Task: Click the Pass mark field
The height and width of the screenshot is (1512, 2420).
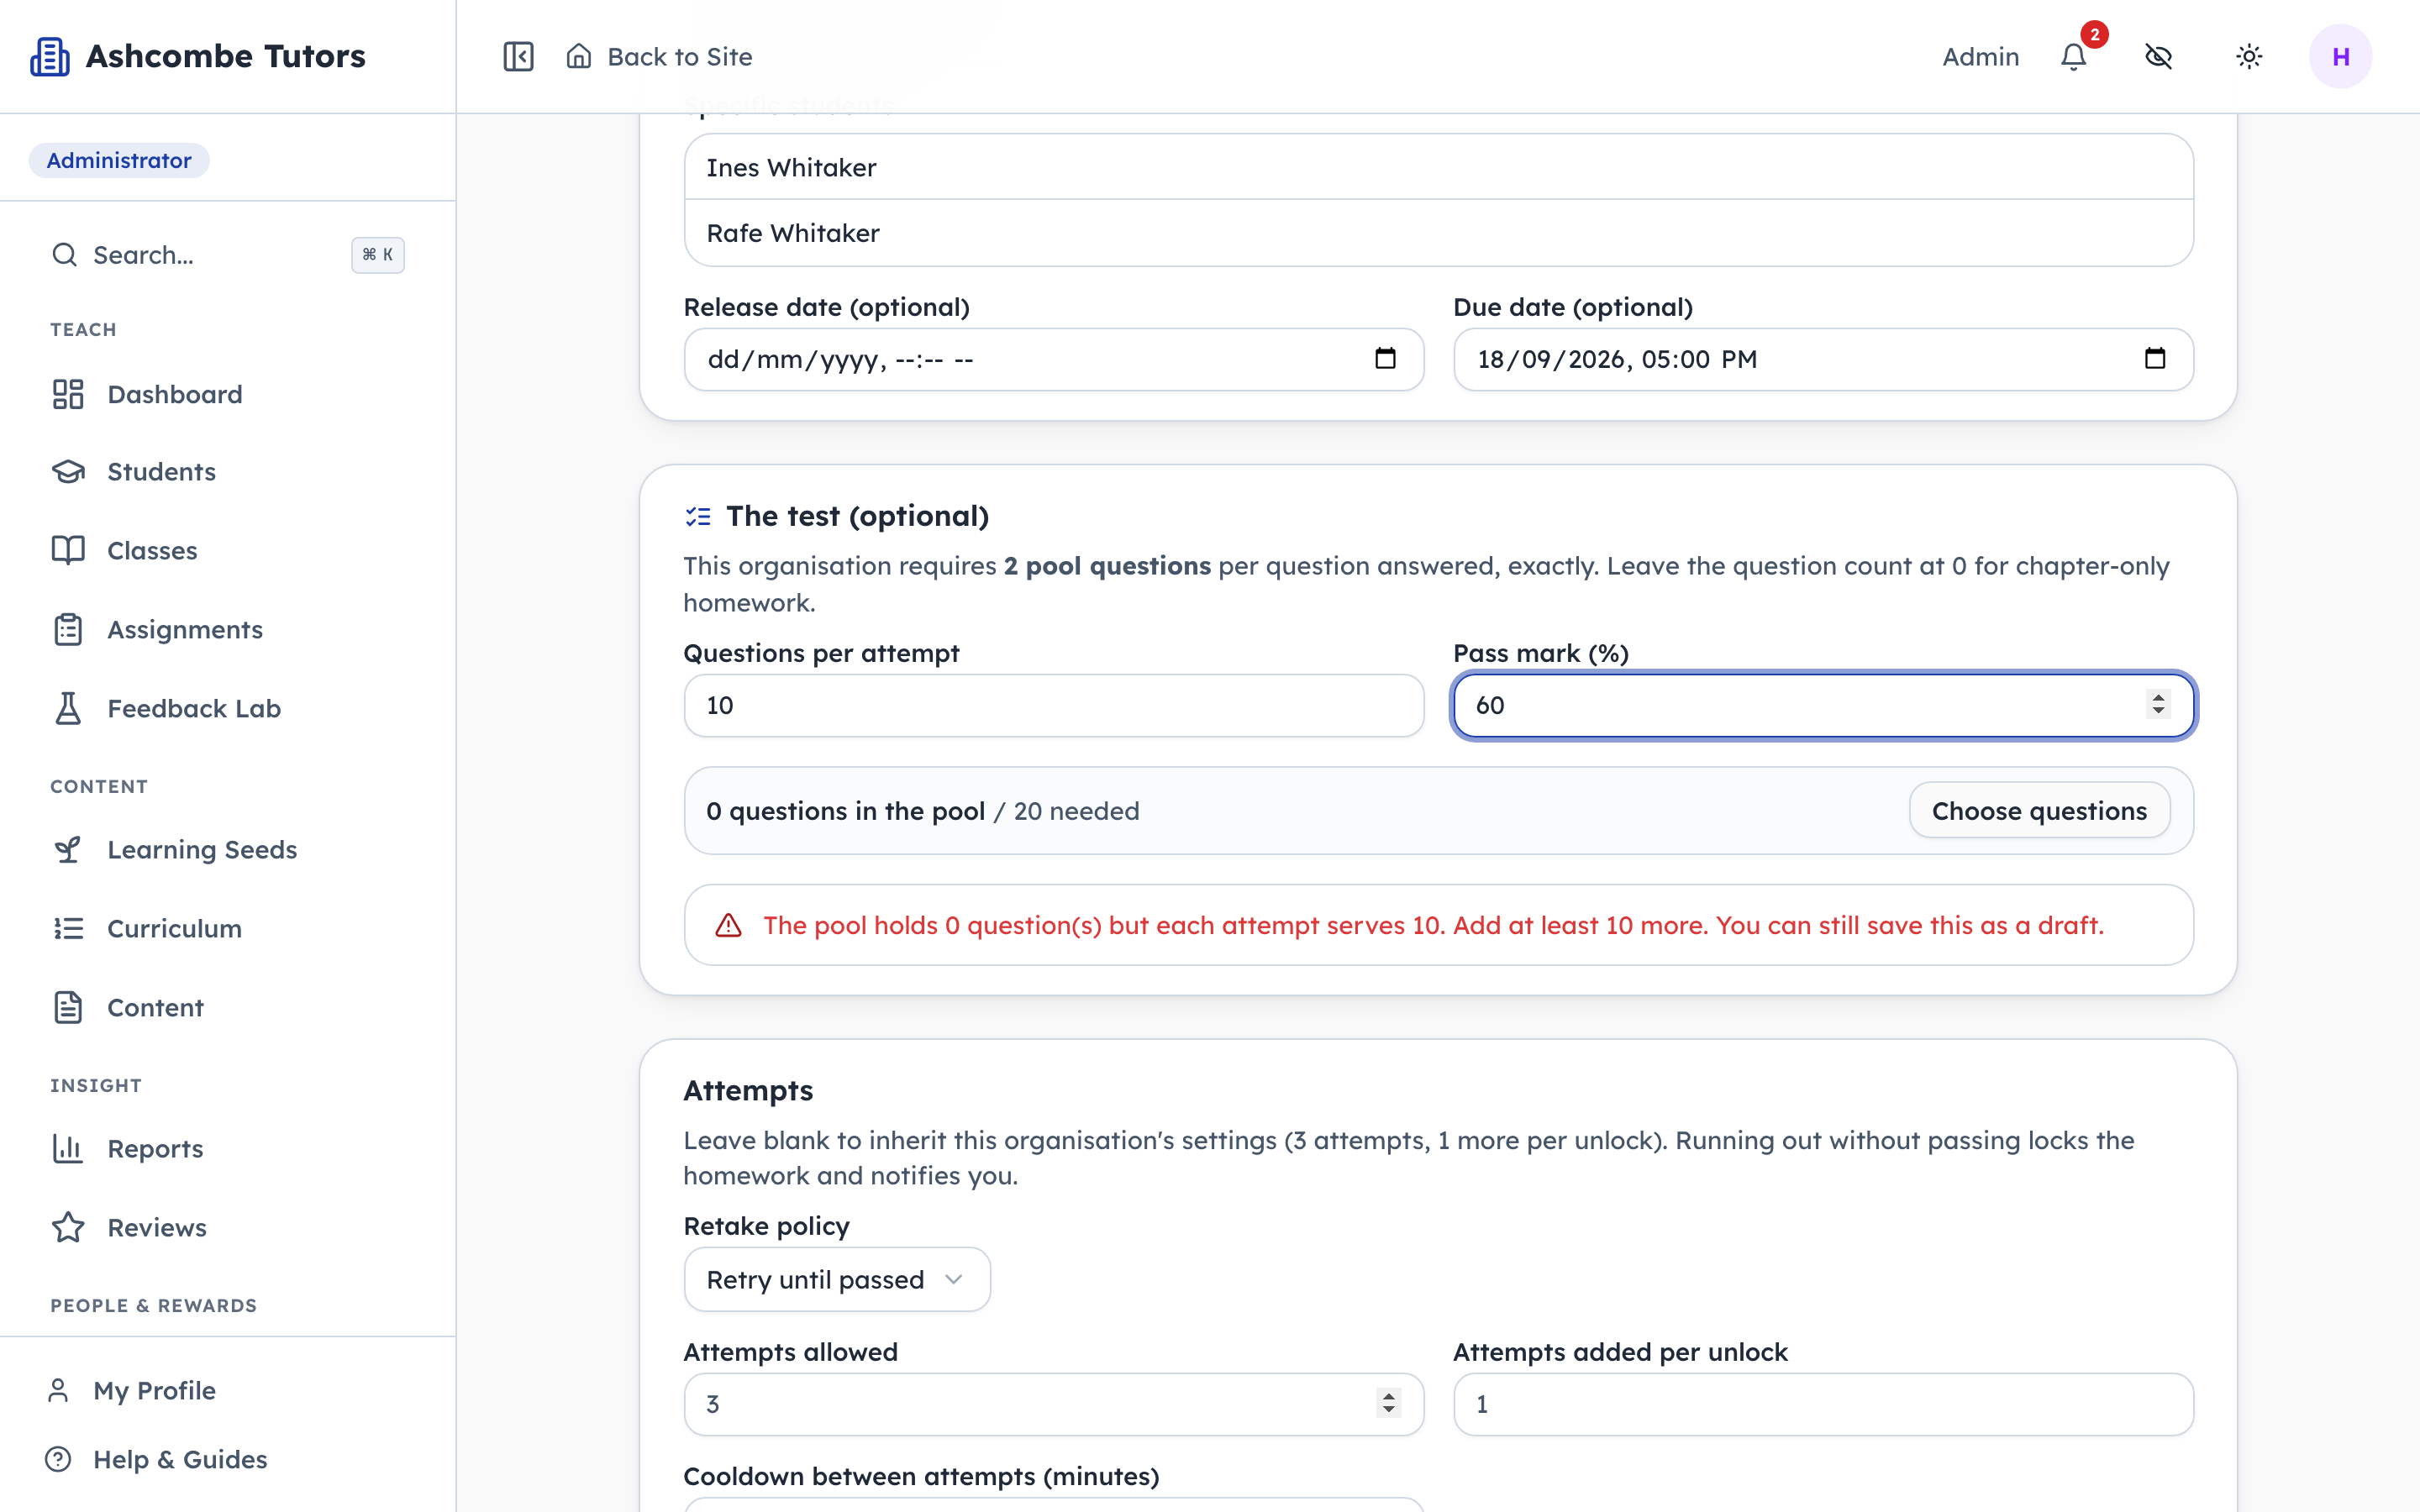Action: [x=1823, y=705]
